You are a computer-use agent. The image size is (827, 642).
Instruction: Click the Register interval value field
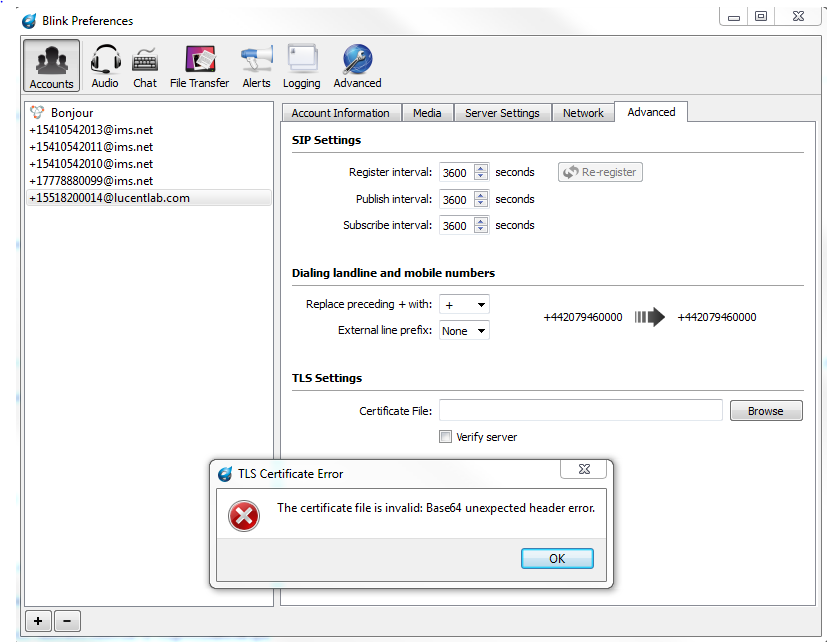[x=457, y=173]
